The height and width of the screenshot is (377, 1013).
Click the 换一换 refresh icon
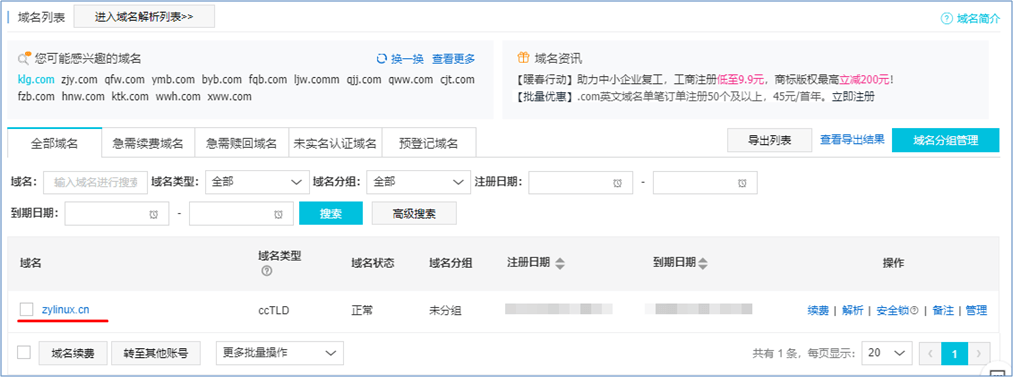[x=381, y=59]
